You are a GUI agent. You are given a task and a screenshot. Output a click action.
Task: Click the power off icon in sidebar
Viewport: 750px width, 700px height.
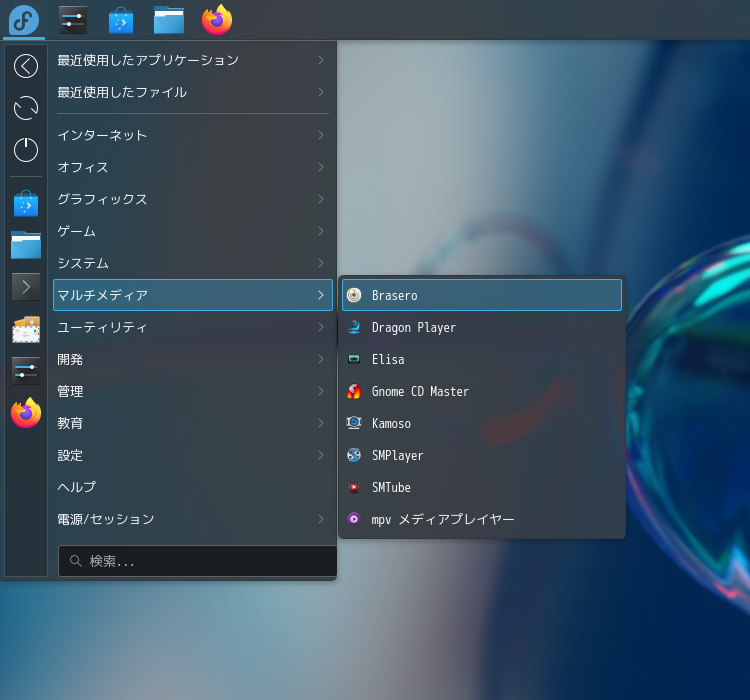26,150
